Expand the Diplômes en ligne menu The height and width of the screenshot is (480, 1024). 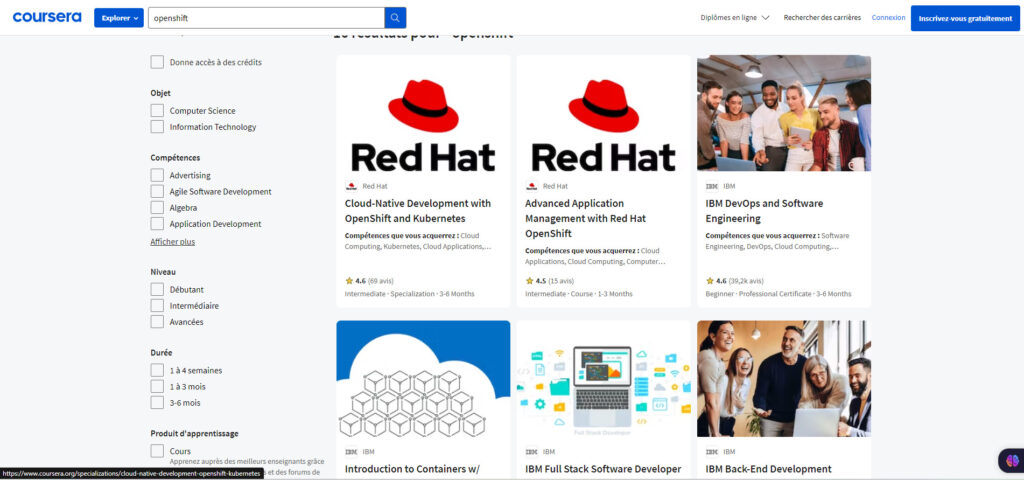[735, 18]
